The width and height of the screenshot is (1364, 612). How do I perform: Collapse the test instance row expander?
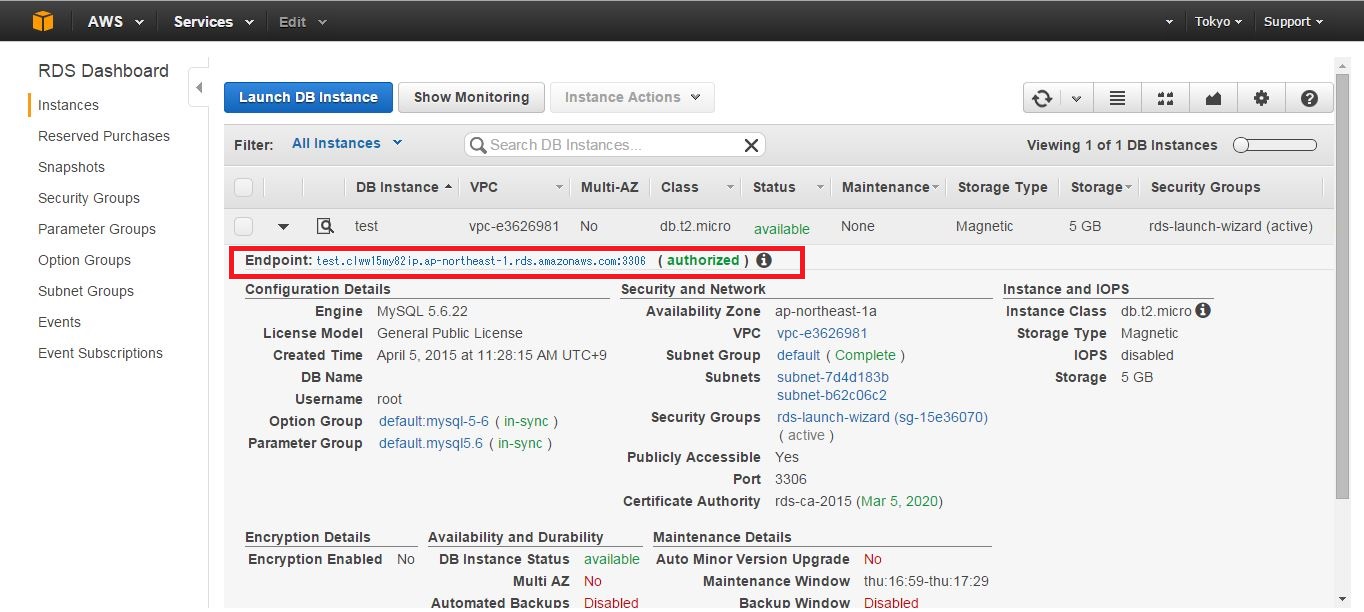pyautogui.click(x=283, y=227)
